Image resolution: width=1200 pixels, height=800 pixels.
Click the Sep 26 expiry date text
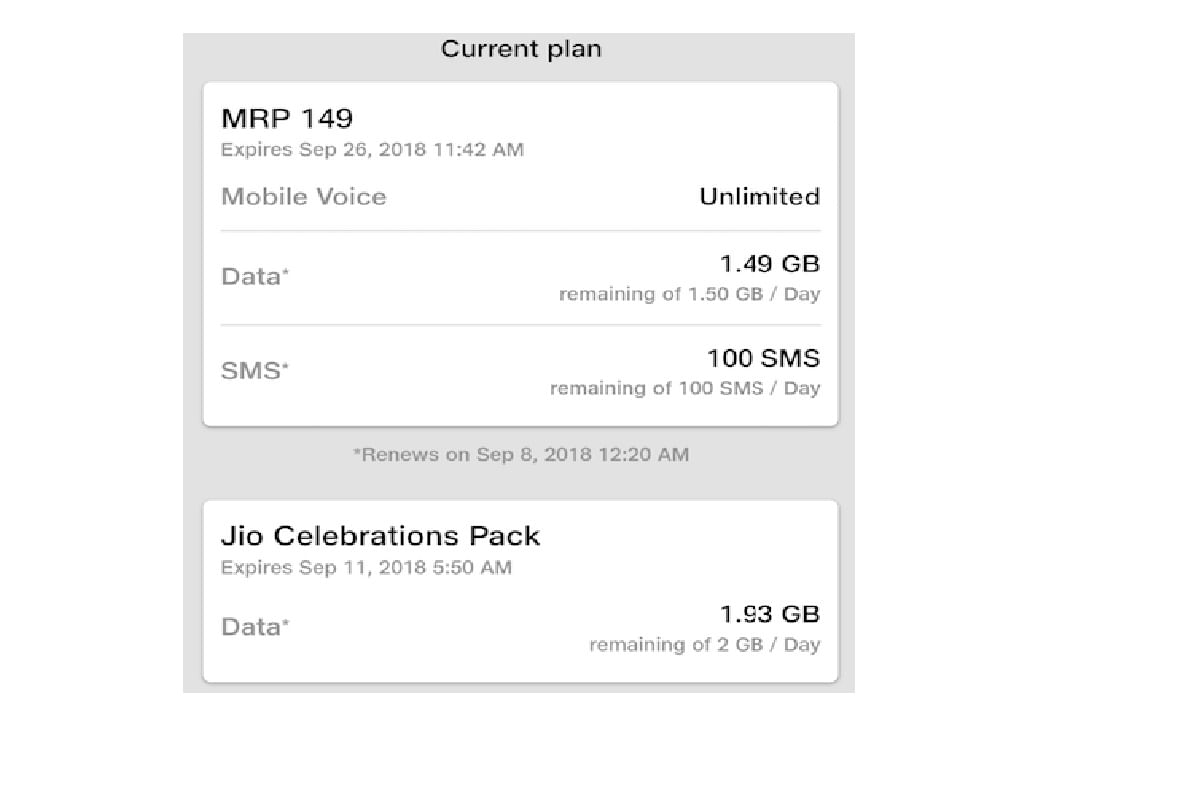[372, 149]
